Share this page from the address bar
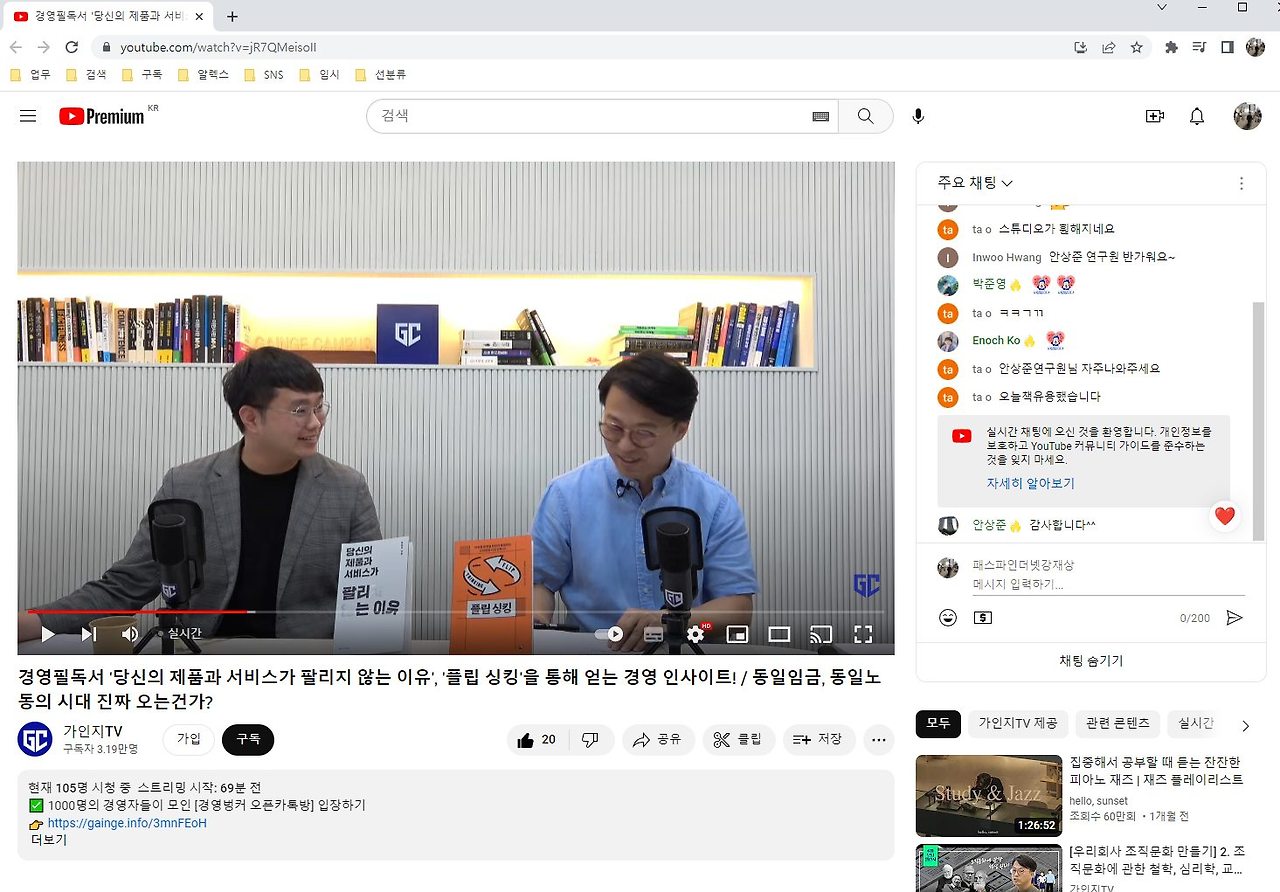The width and height of the screenshot is (1280, 892). click(x=1109, y=47)
